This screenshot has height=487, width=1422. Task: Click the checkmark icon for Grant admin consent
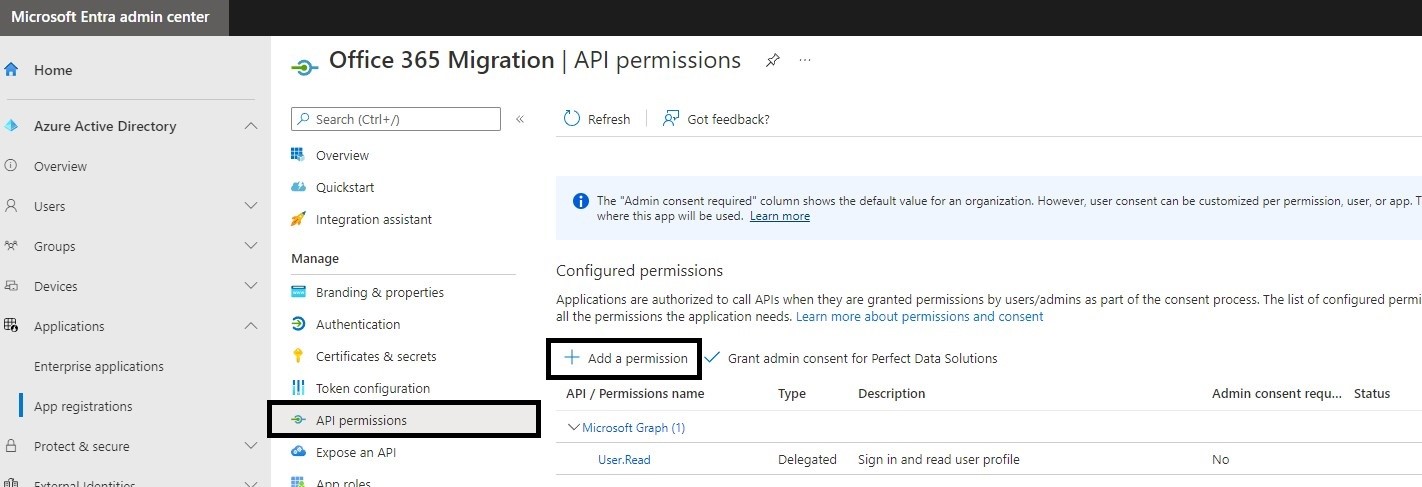pyautogui.click(x=713, y=357)
